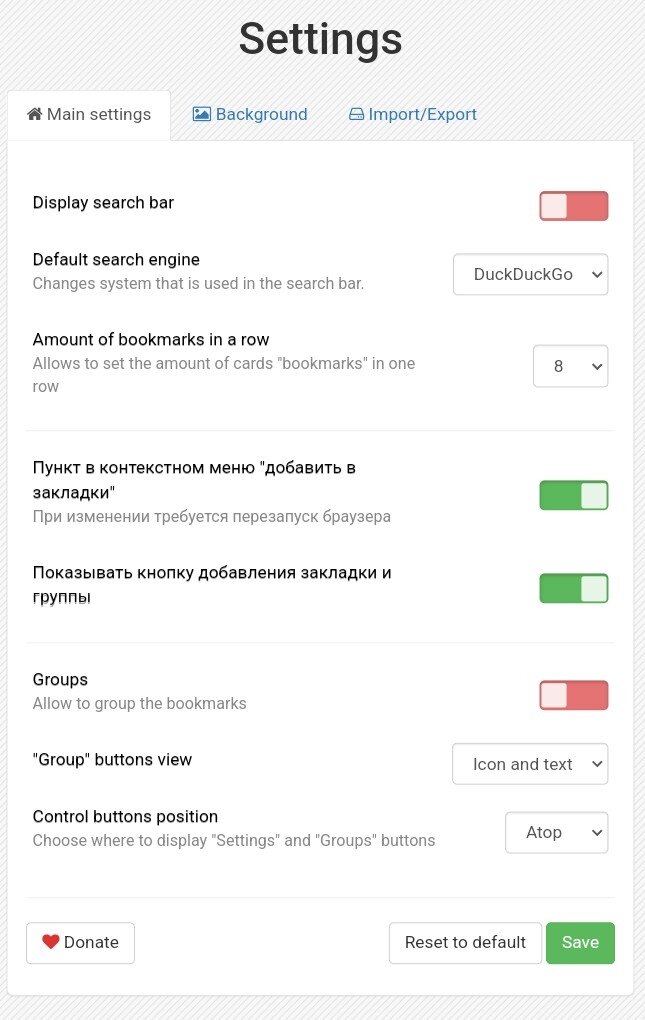645x1020 pixels.
Task: Click the drive icon beside Import/Export
Action: pos(356,114)
